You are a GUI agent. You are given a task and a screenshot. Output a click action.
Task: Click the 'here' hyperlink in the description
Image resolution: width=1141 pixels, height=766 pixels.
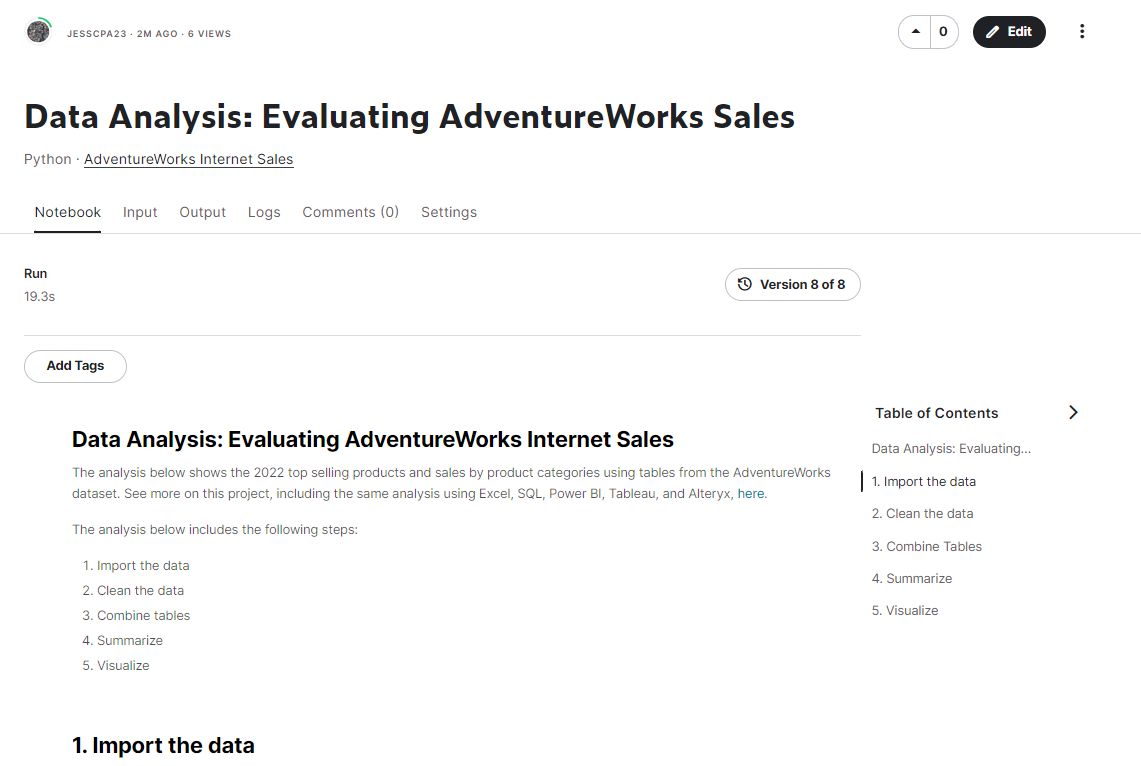(751, 492)
